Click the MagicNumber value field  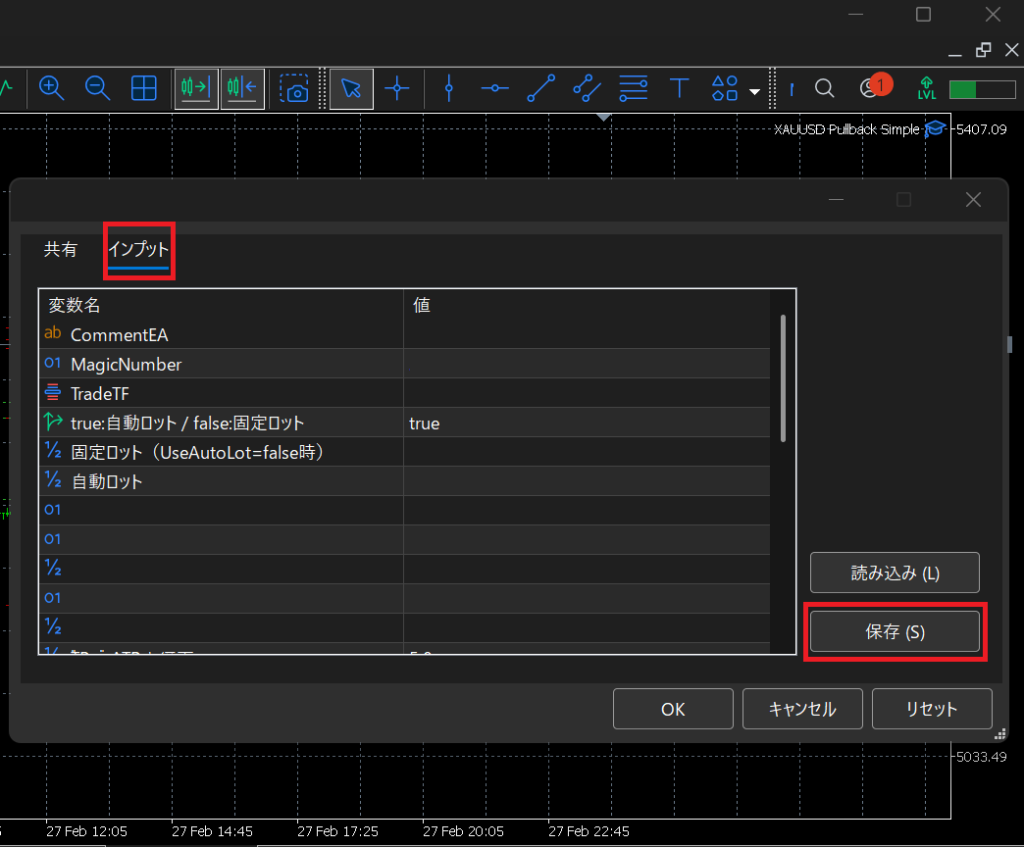586,364
